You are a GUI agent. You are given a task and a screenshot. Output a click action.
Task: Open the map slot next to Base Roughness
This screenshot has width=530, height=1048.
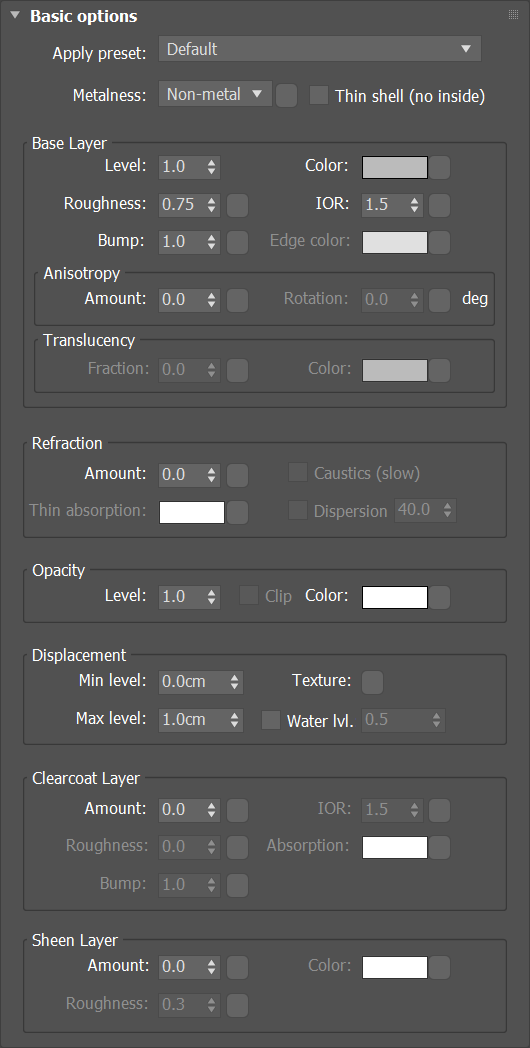(237, 205)
